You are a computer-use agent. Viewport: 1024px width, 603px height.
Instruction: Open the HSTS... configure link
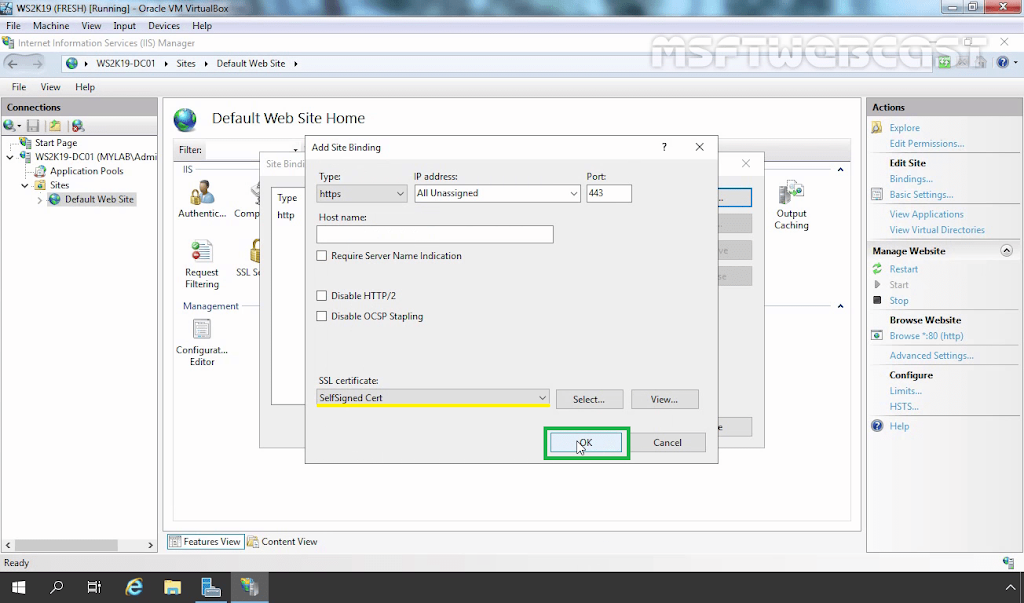[904, 406]
